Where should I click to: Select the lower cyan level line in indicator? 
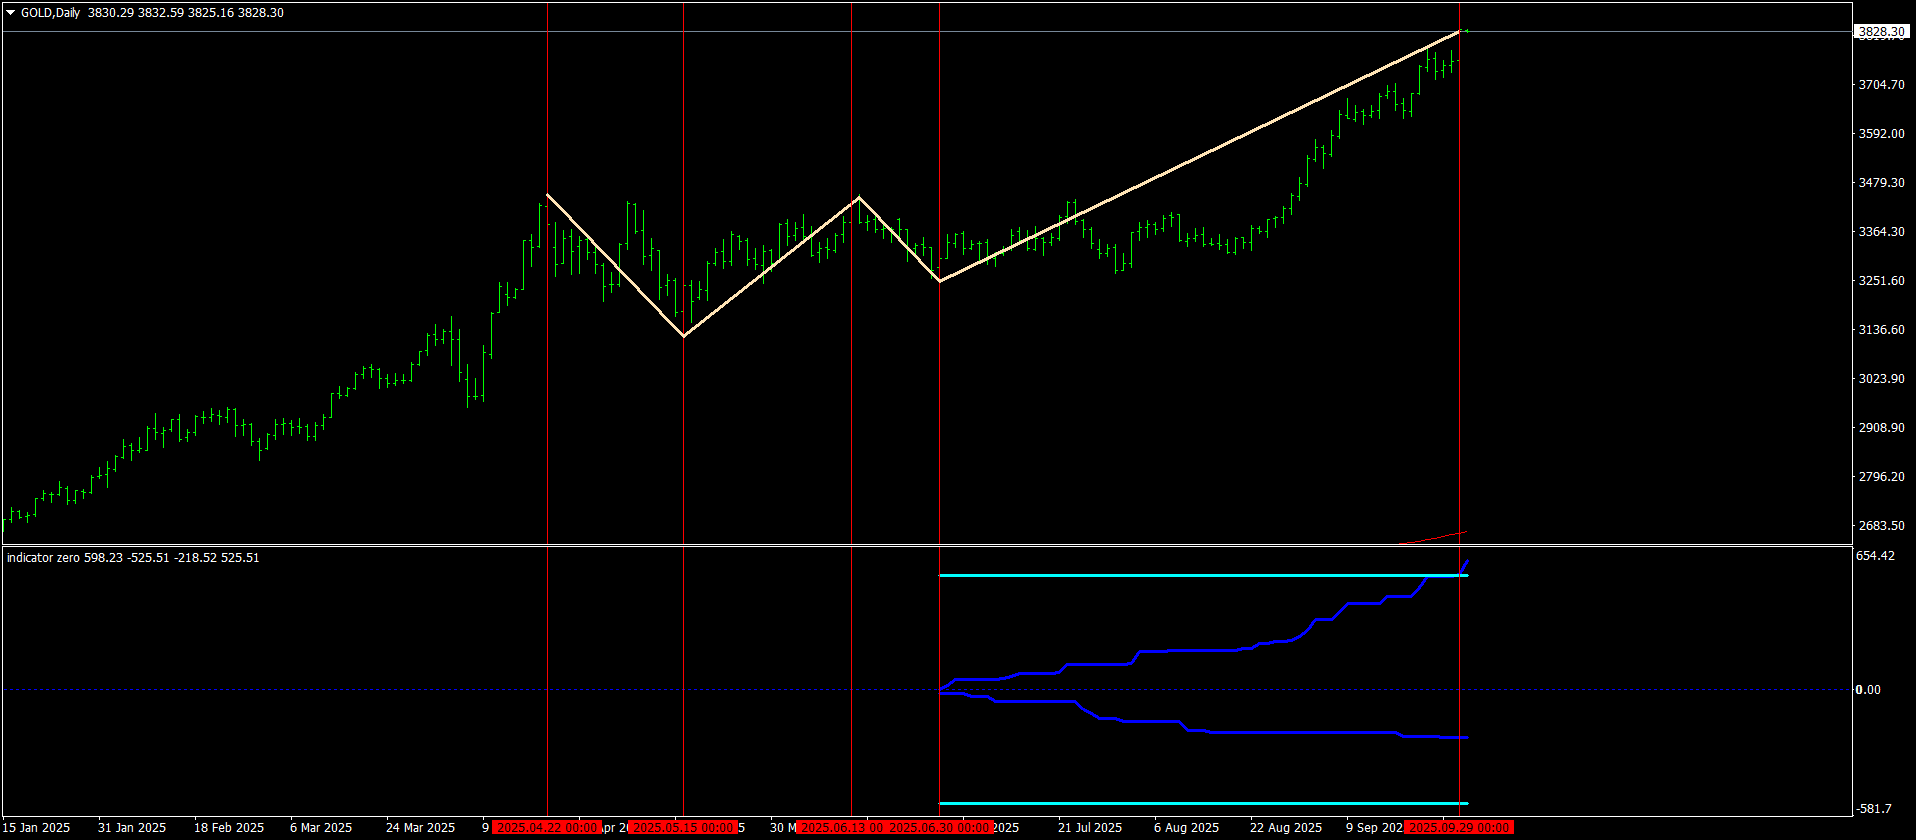click(1203, 803)
